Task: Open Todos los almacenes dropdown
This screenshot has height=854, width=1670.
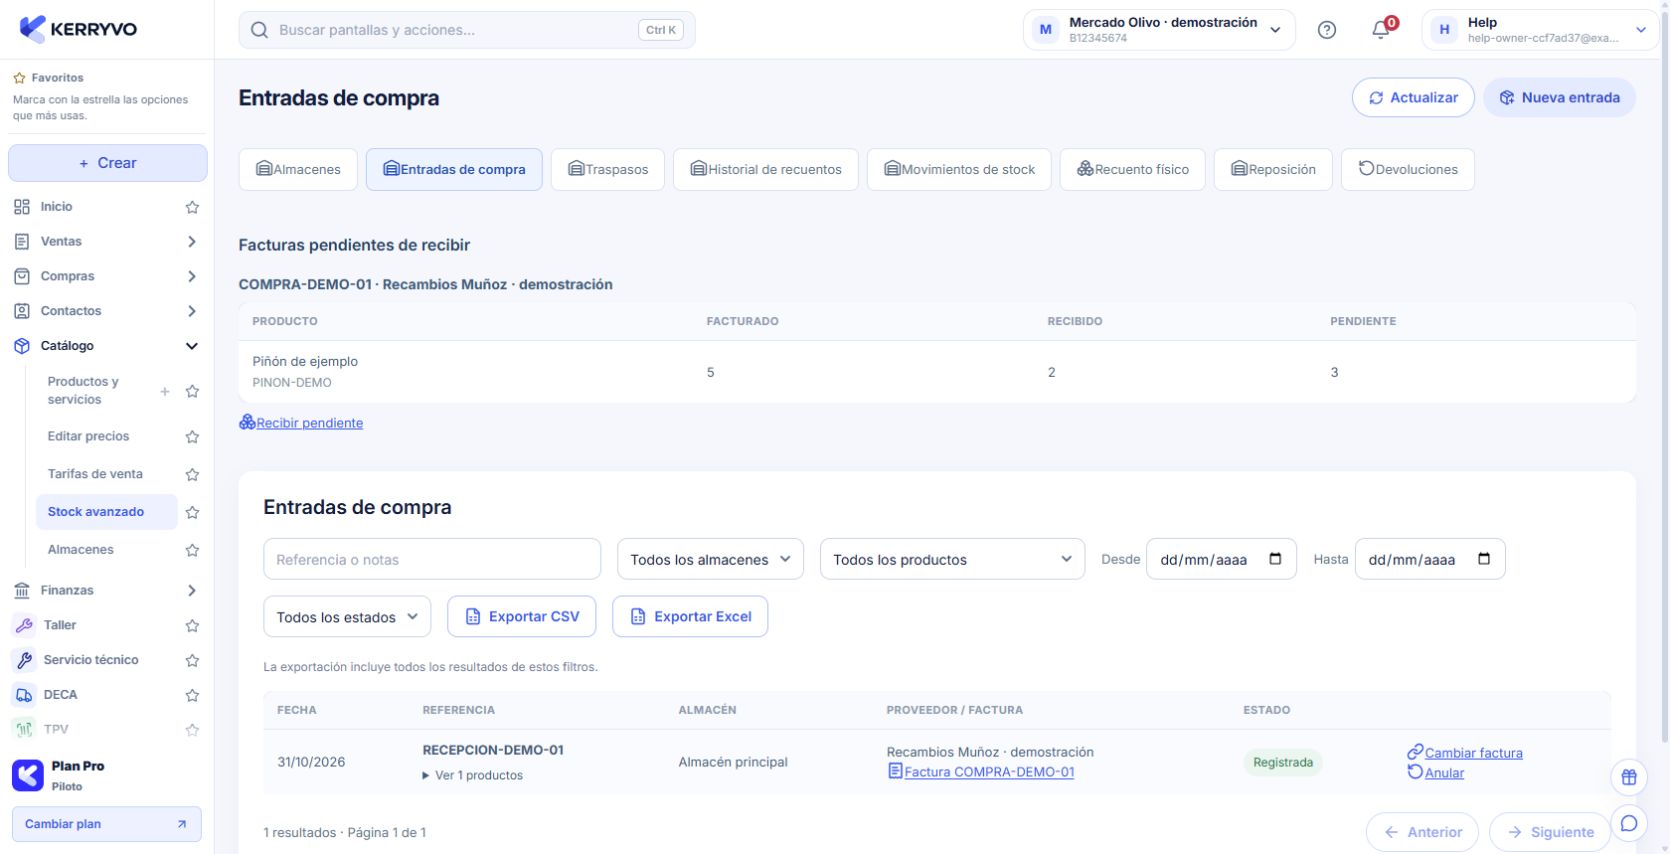Action: (710, 559)
